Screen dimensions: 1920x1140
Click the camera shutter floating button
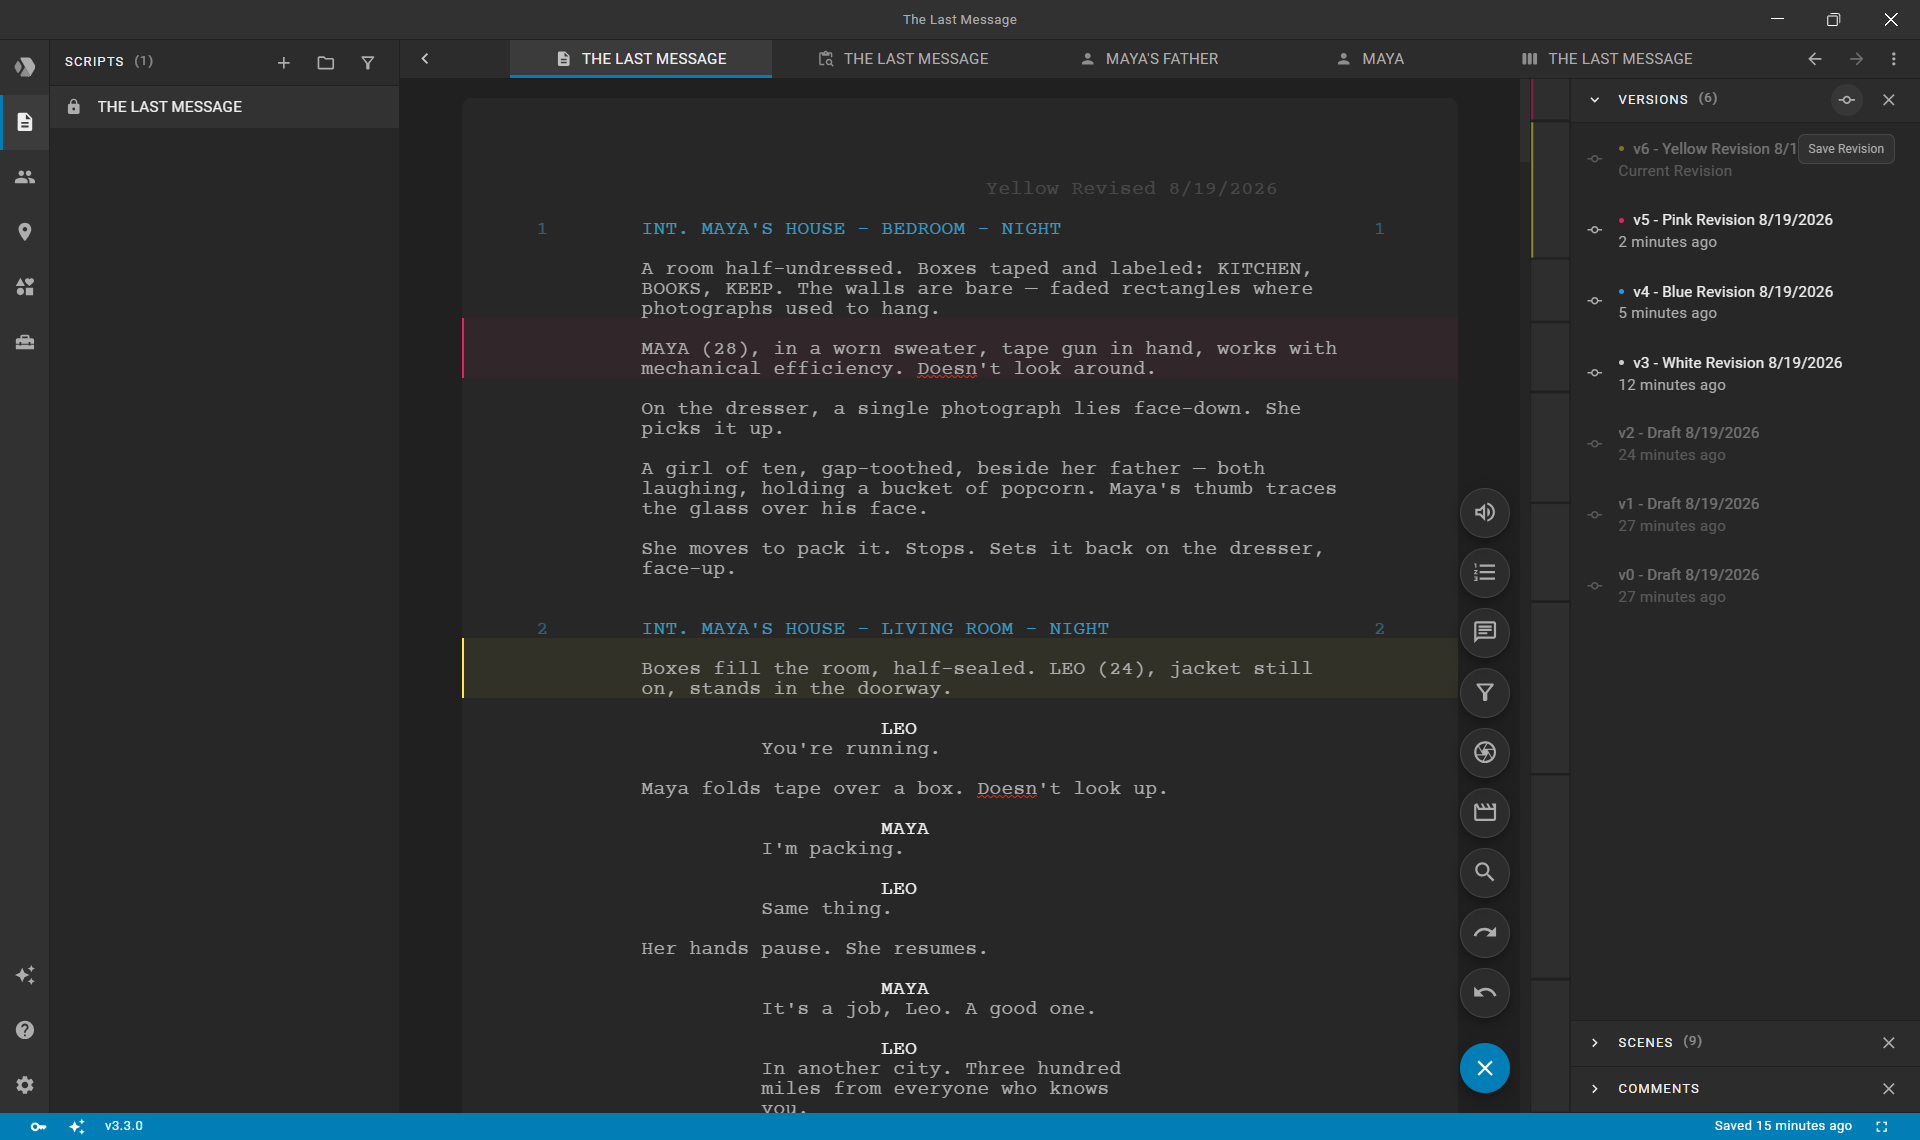click(x=1485, y=753)
